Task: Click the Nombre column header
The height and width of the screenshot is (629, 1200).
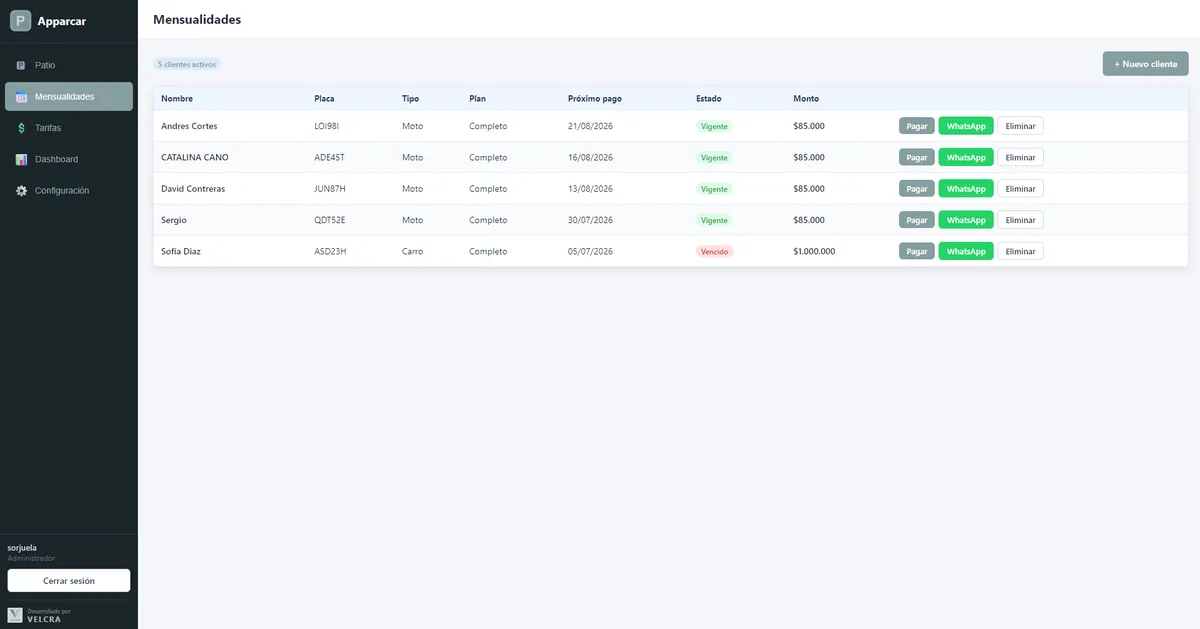Action: [177, 99]
